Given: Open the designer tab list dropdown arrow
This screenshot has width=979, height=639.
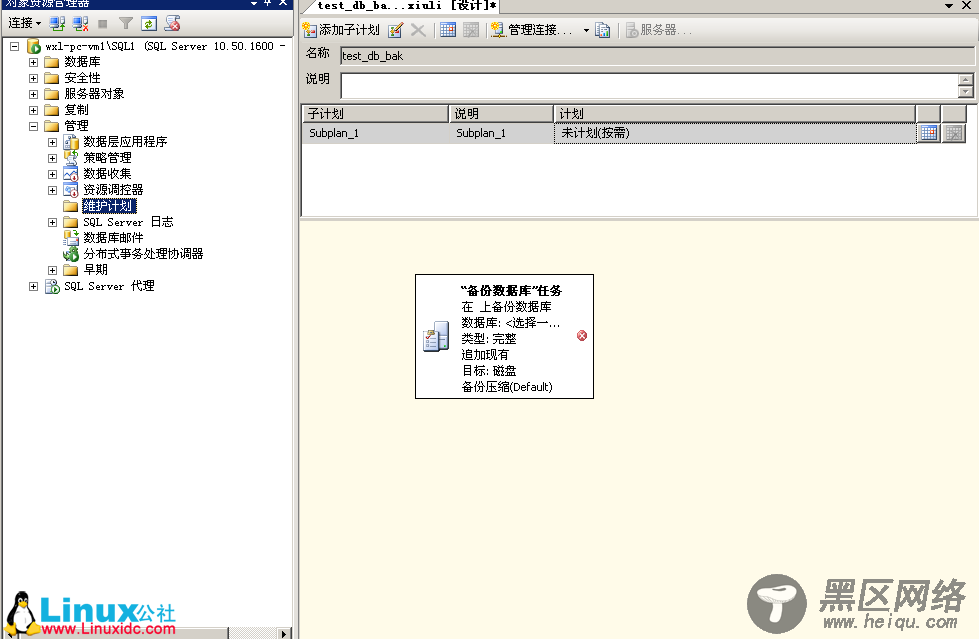Looking at the screenshot, I should pyautogui.click(x=949, y=5).
